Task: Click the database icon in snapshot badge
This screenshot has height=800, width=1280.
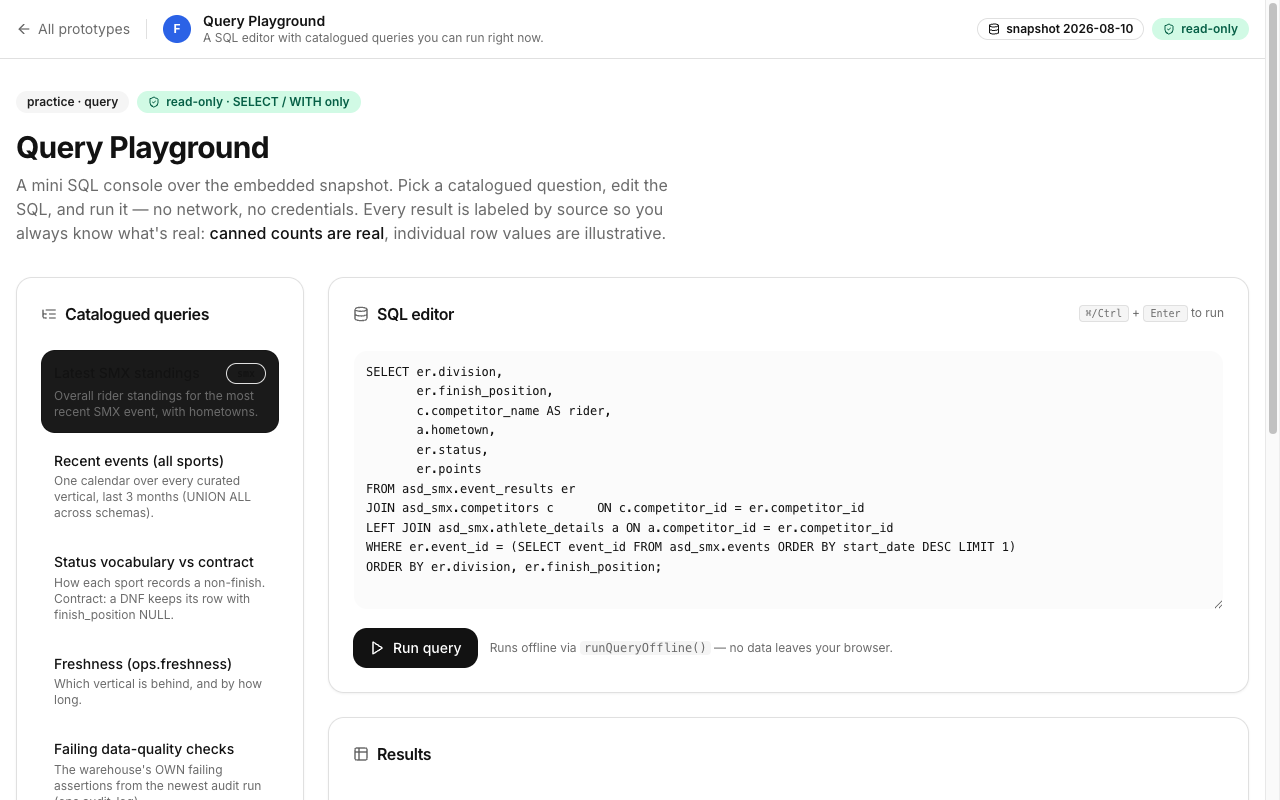Action: click(994, 29)
